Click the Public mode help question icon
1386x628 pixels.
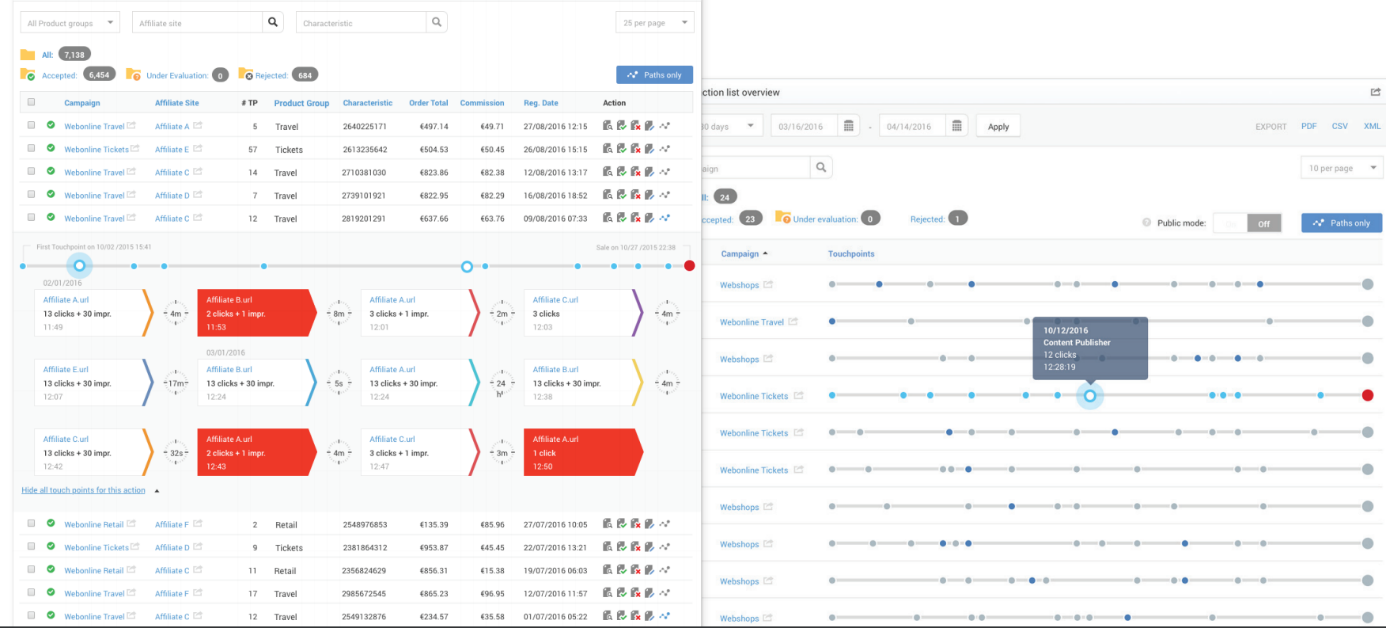(1146, 222)
